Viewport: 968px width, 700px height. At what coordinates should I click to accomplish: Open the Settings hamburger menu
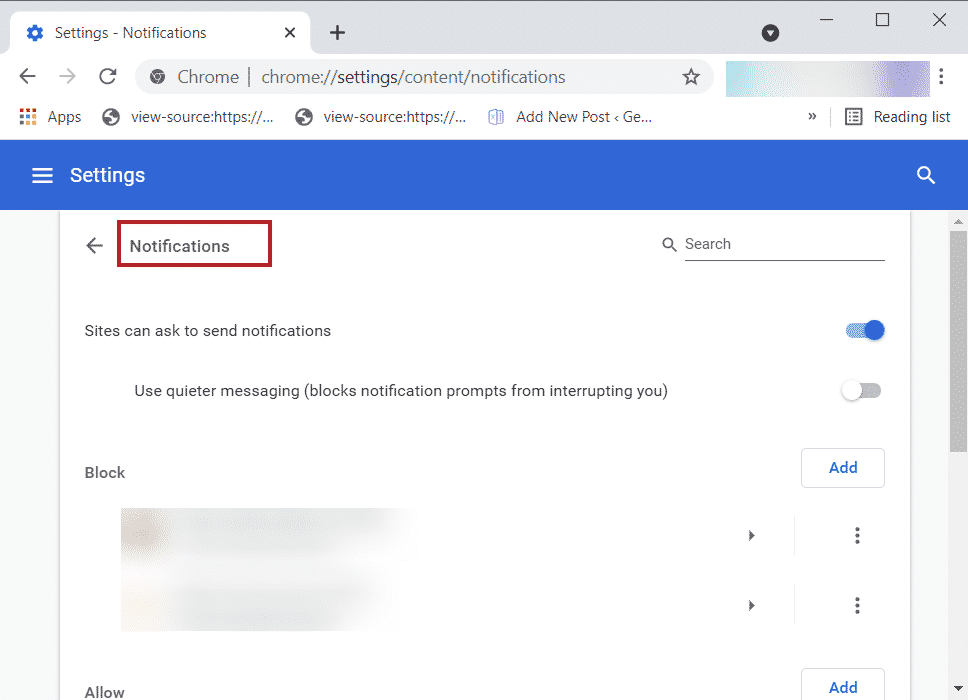pos(42,175)
